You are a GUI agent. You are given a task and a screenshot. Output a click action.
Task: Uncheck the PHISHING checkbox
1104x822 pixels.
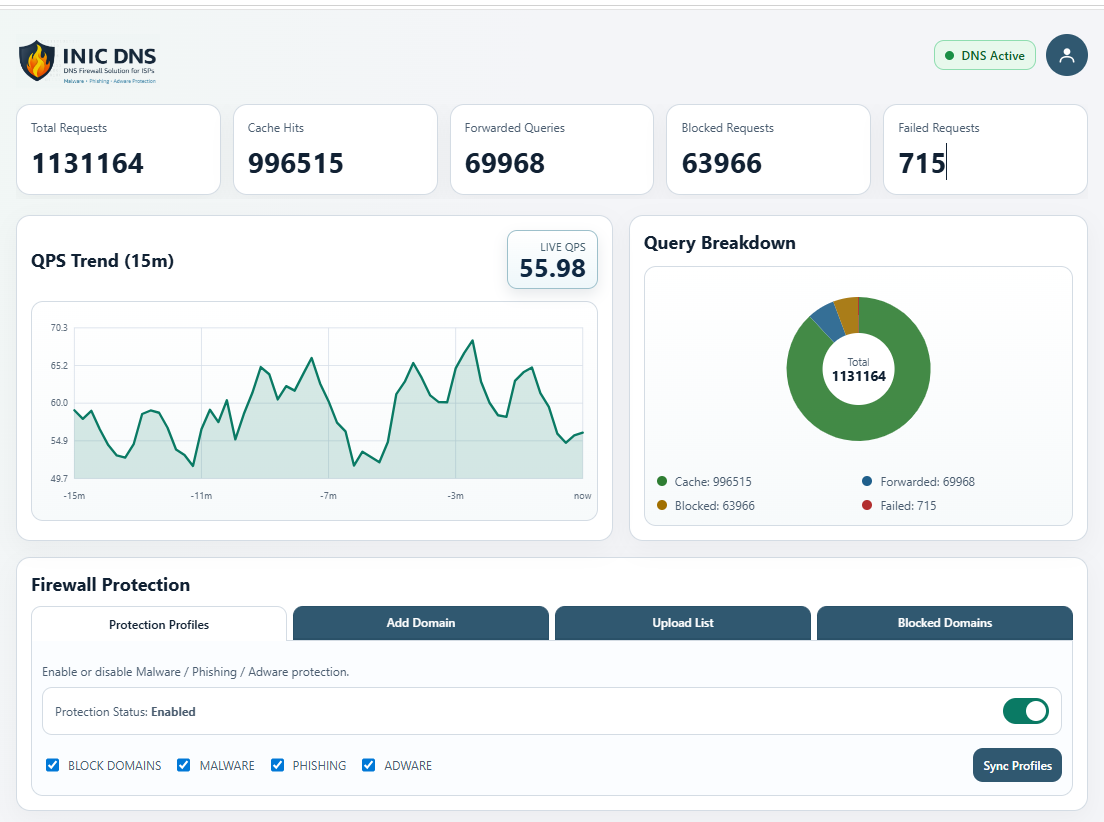tap(277, 765)
